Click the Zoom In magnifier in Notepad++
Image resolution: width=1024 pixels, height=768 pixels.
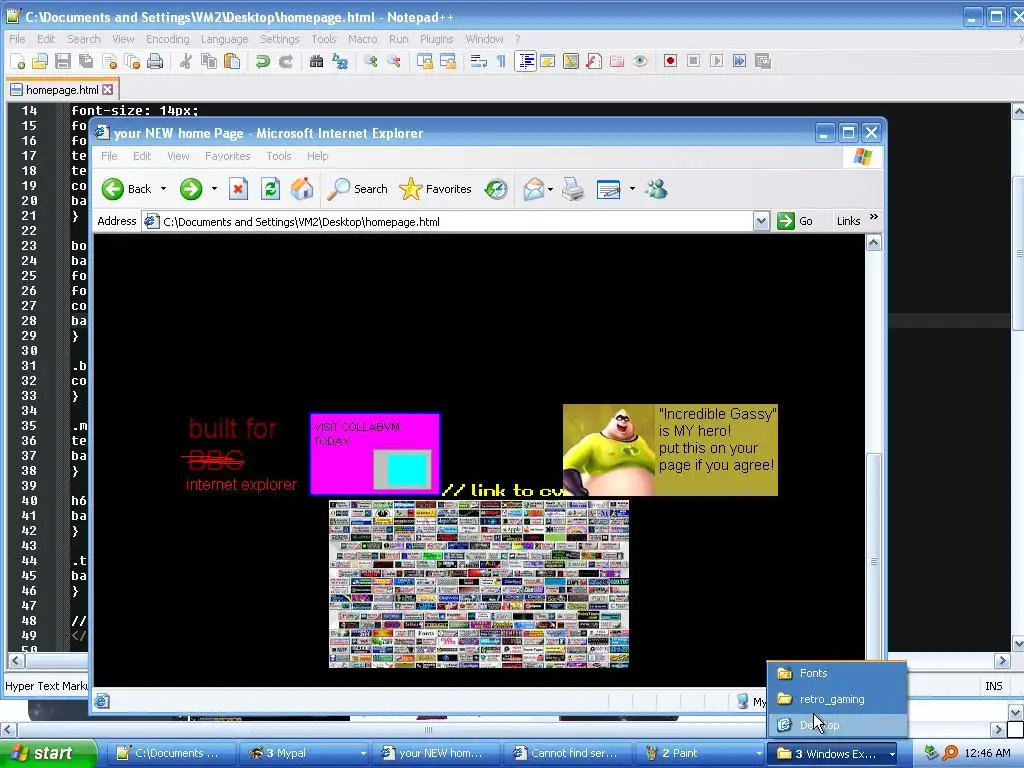pyautogui.click(x=371, y=61)
